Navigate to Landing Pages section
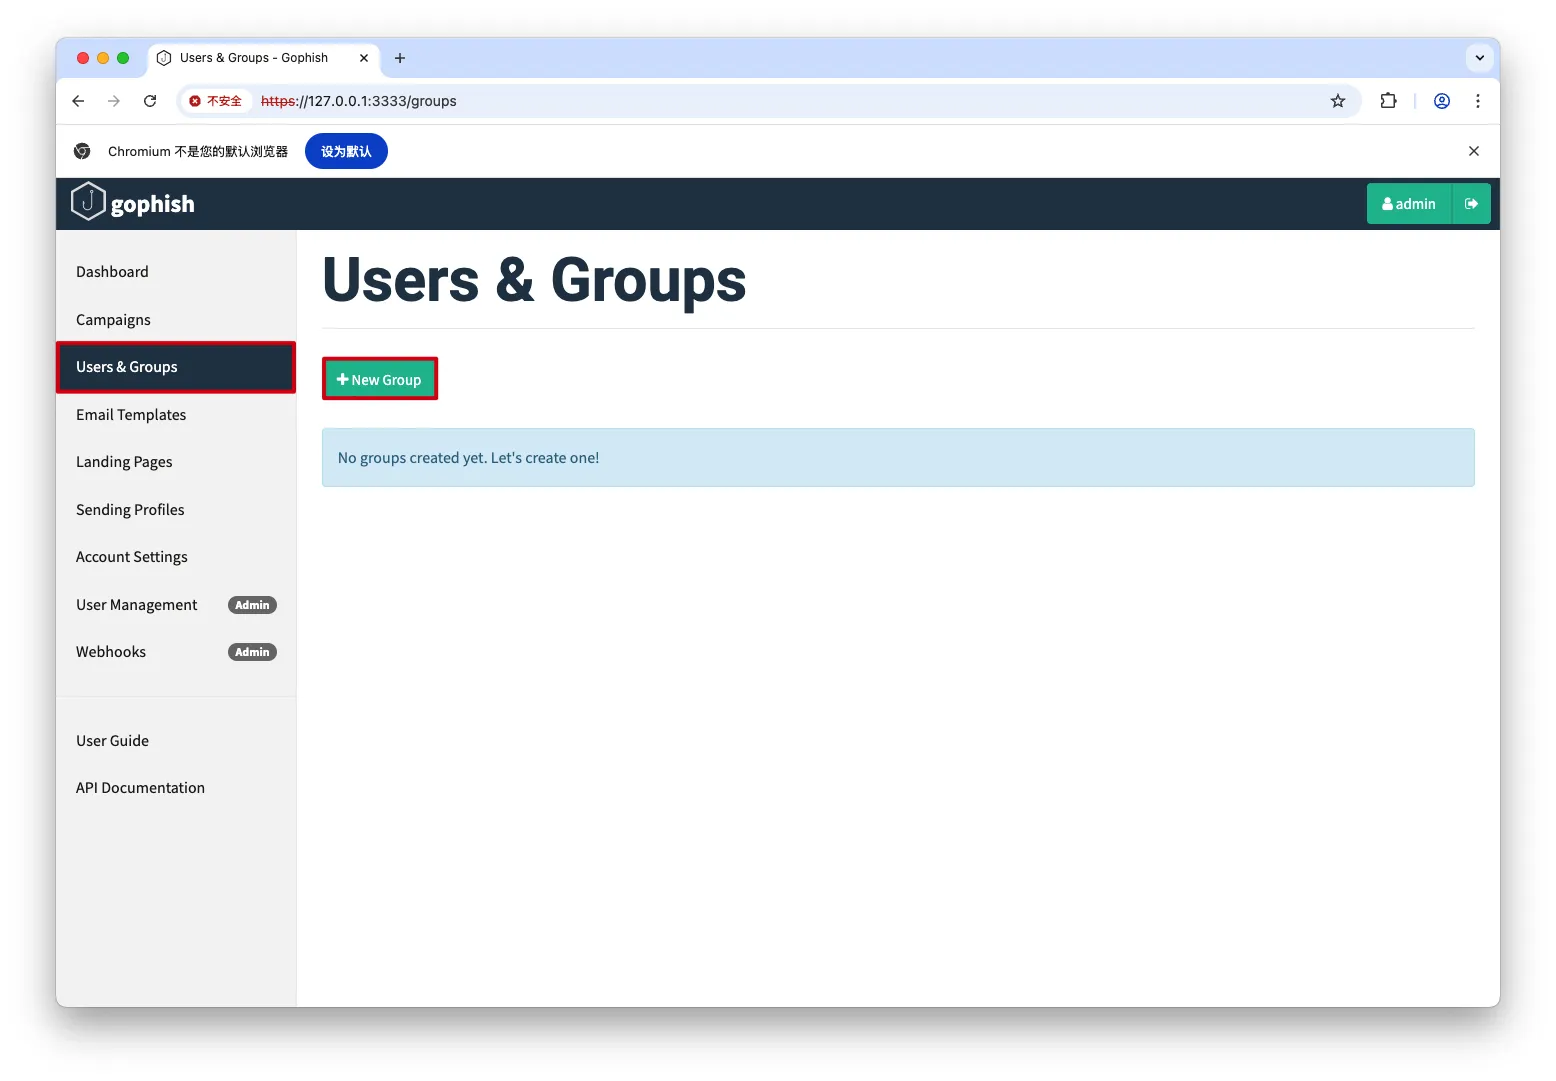The image size is (1556, 1081). click(x=124, y=462)
